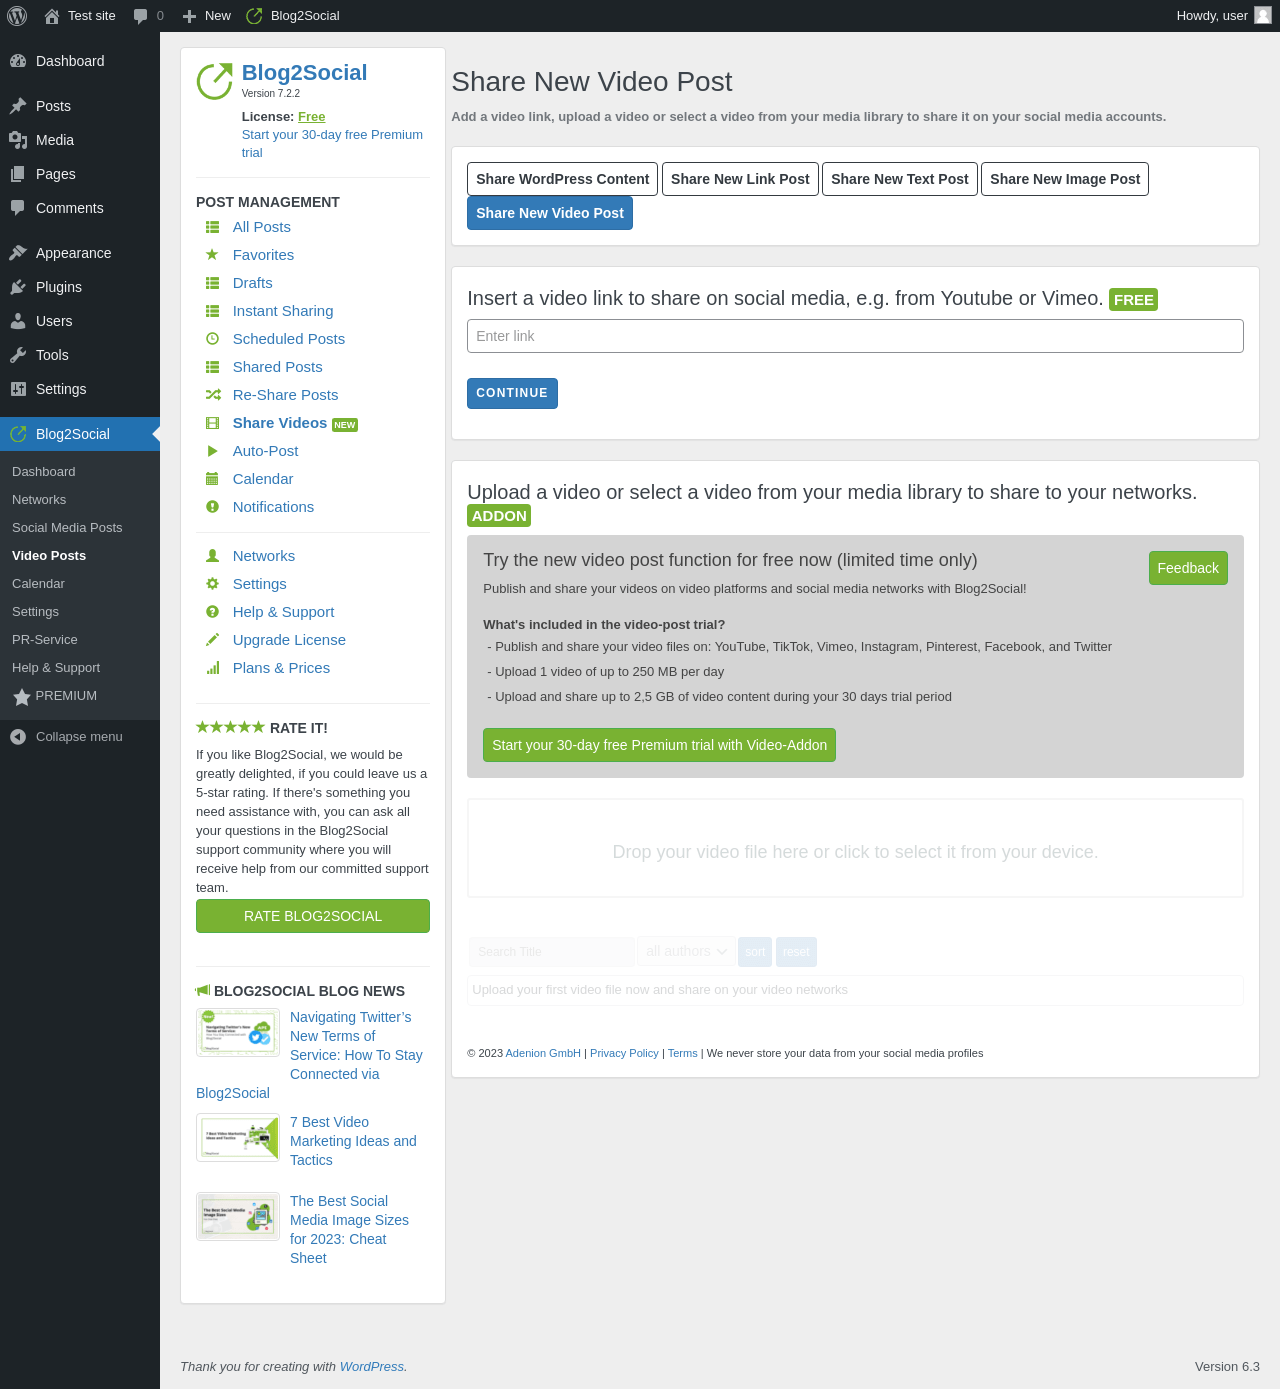The width and height of the screenshot is (1280, 1389).
Task: Click the Upgrade License pencil icon
Action: click(212, 640)
